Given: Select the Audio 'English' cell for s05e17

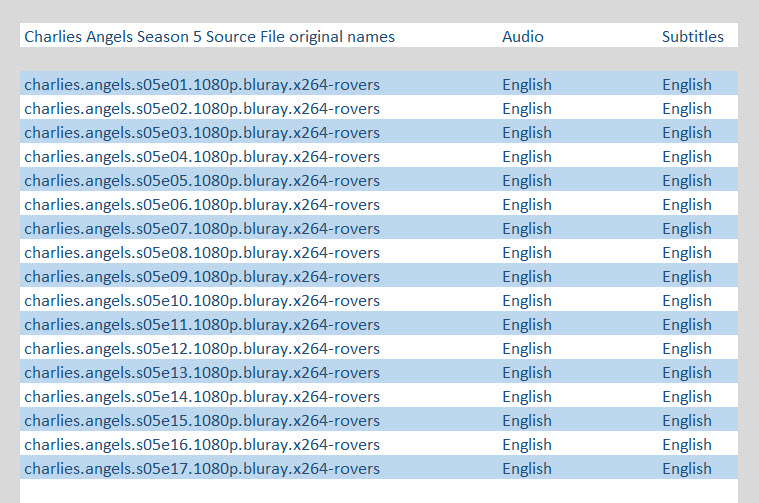Looking at the screenshot, I should click(x=527, y=469).
